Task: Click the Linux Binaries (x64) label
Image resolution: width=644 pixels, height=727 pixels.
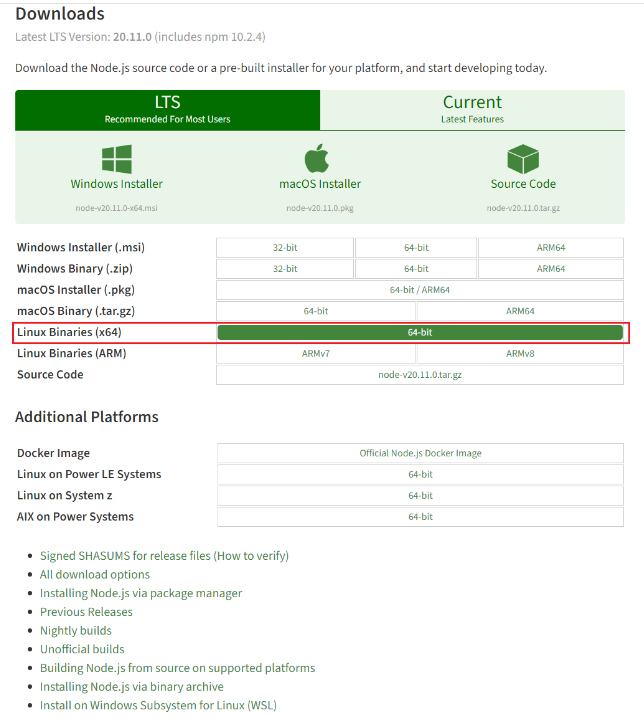Action: pyautogui.click(x=69, y=332)
